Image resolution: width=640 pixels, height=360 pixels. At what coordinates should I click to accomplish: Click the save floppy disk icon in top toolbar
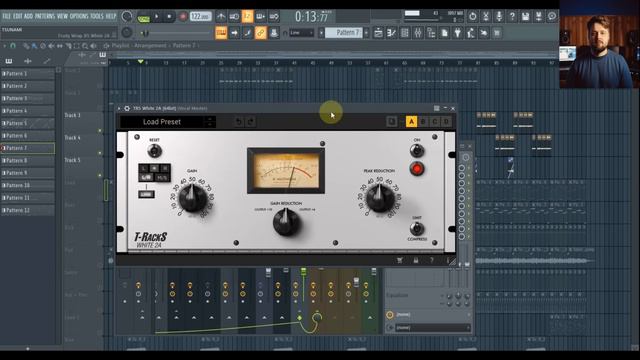[x=525, y=16]
